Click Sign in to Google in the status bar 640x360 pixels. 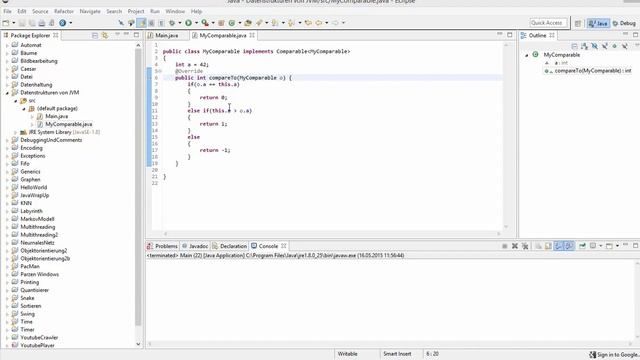pyautogui.click(x=613, y=355)
